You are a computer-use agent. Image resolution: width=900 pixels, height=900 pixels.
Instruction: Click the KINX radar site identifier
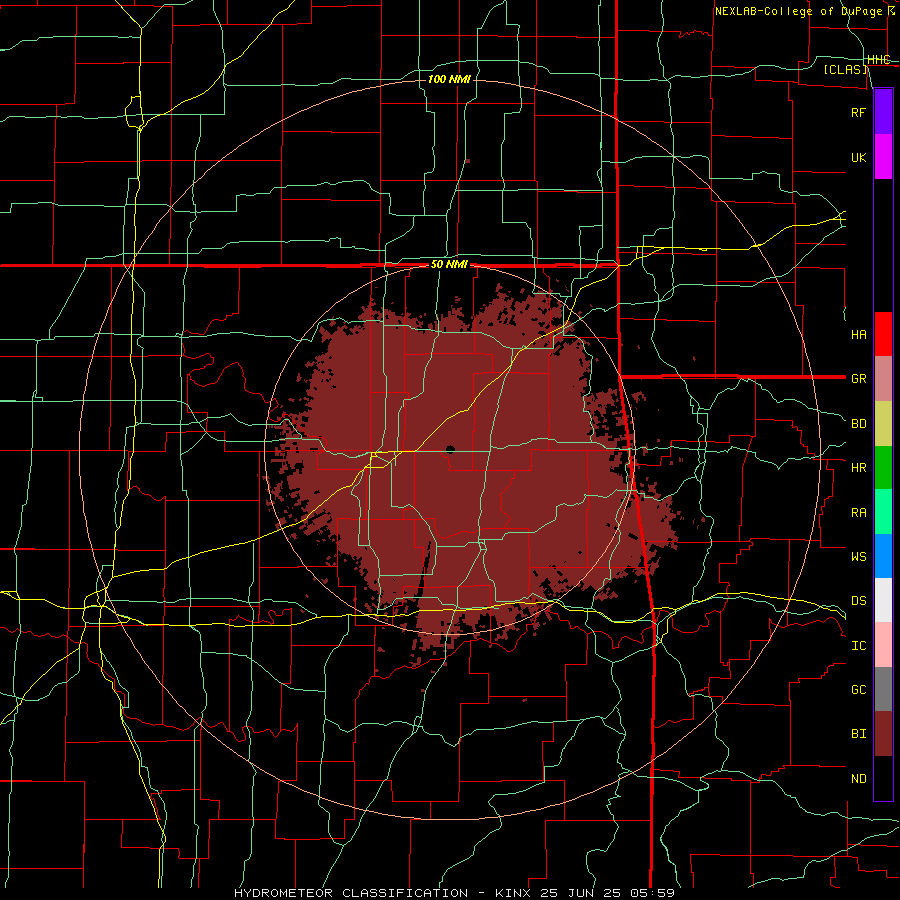[512, 893]
